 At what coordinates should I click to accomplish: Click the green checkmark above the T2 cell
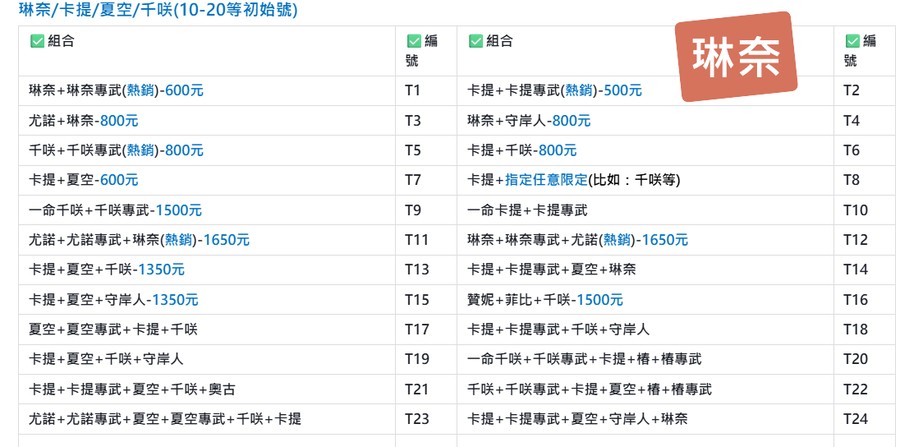[852, 42]
